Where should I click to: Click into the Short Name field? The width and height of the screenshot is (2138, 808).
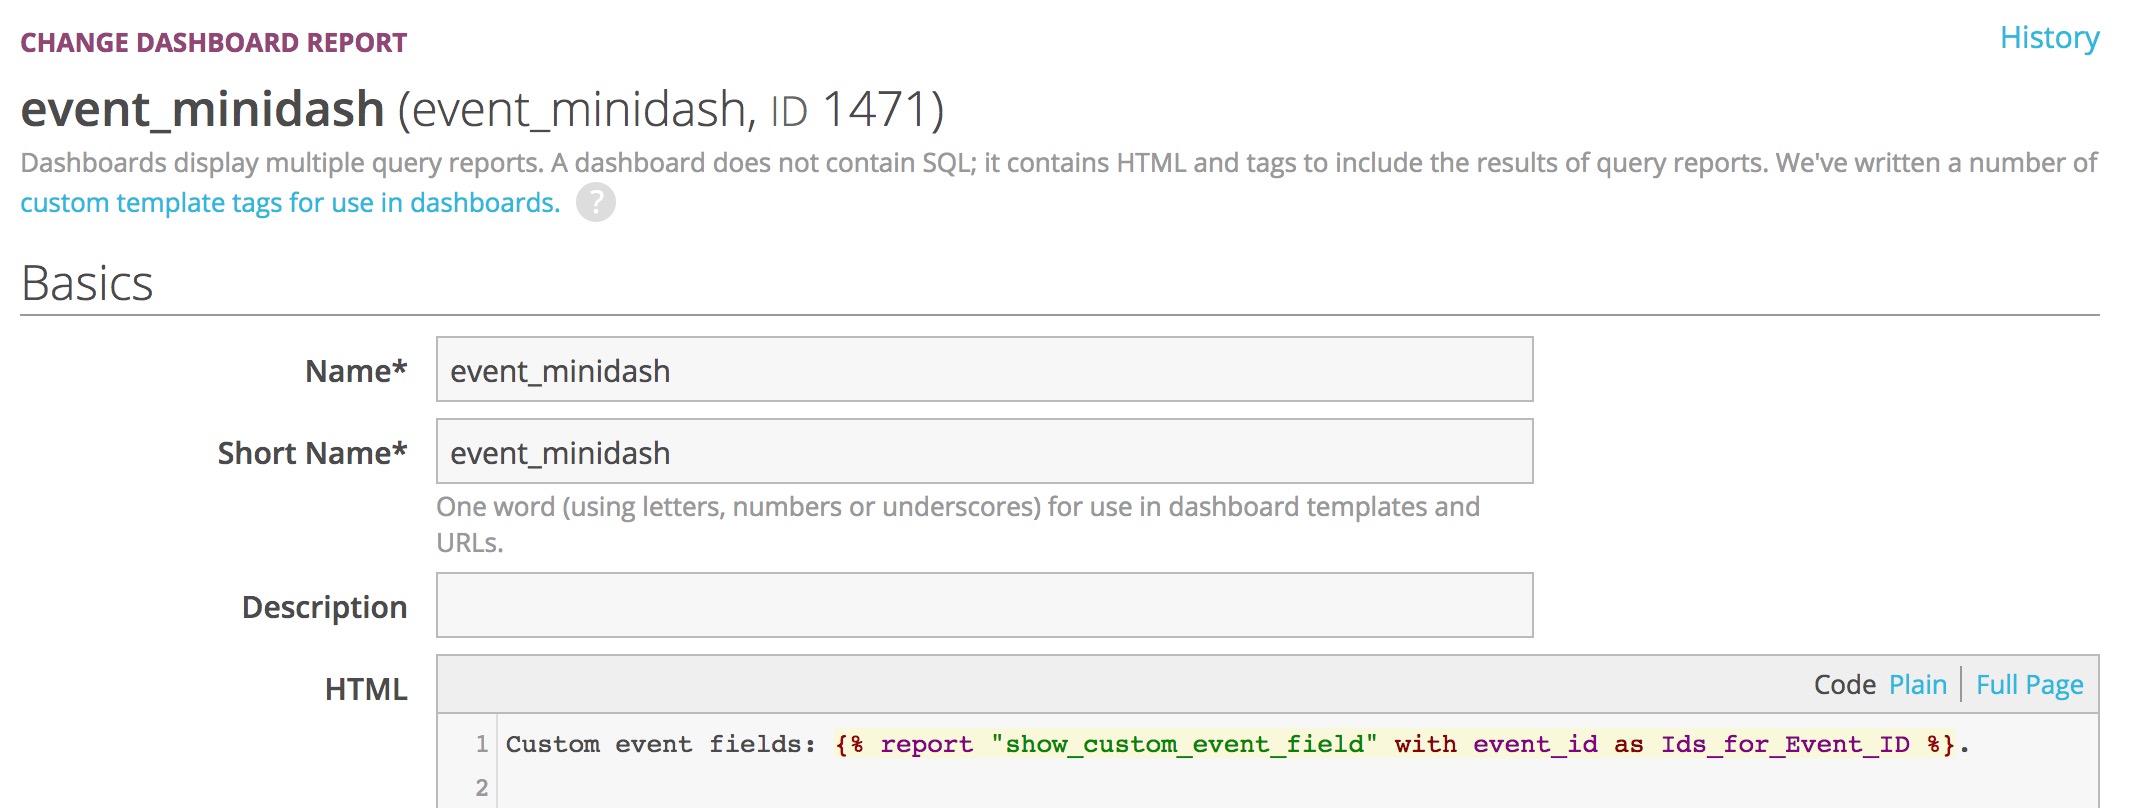[984, 452]
